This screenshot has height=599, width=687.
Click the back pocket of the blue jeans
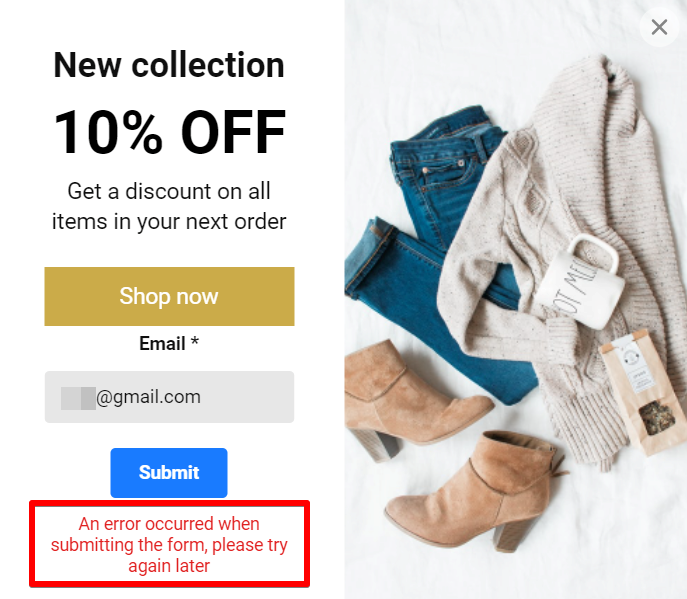coord(445,175)
